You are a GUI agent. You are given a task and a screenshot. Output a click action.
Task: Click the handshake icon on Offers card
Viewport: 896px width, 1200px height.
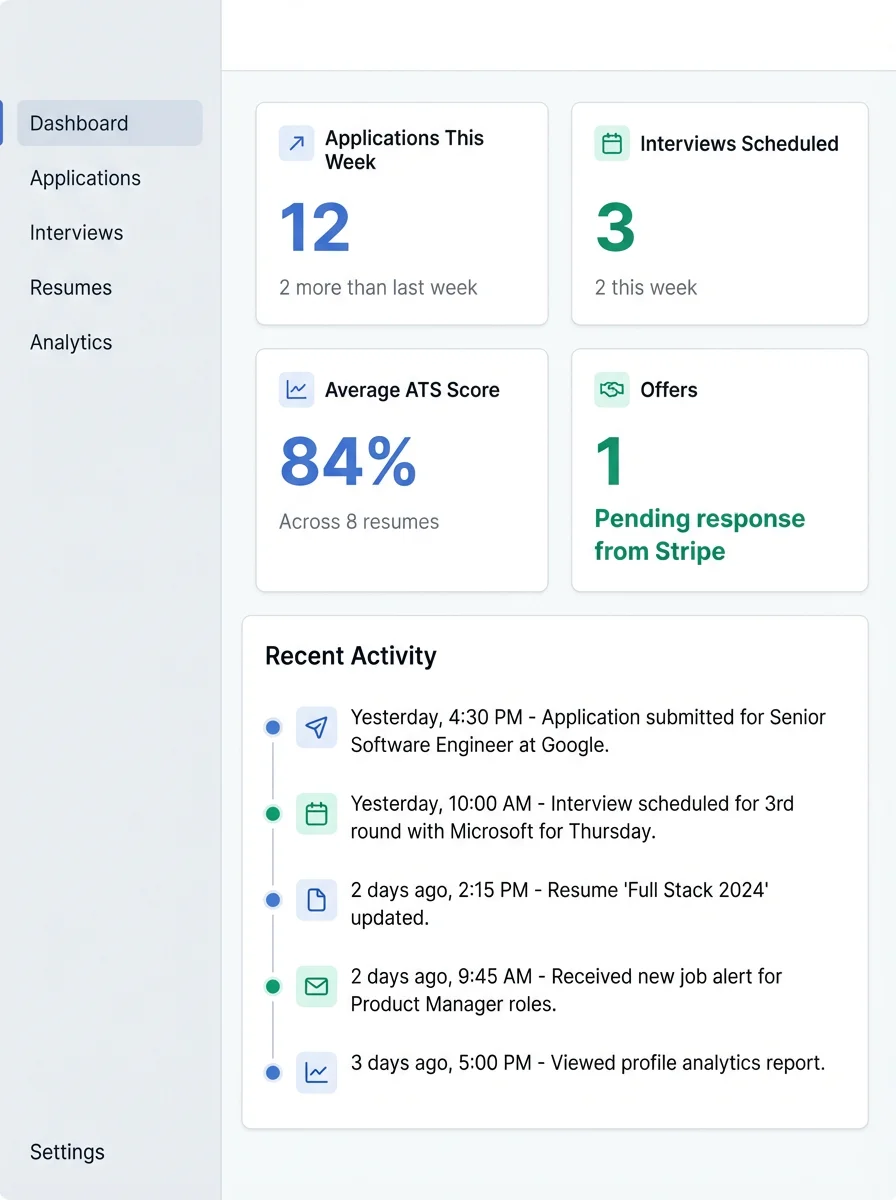tap(612, 390)
